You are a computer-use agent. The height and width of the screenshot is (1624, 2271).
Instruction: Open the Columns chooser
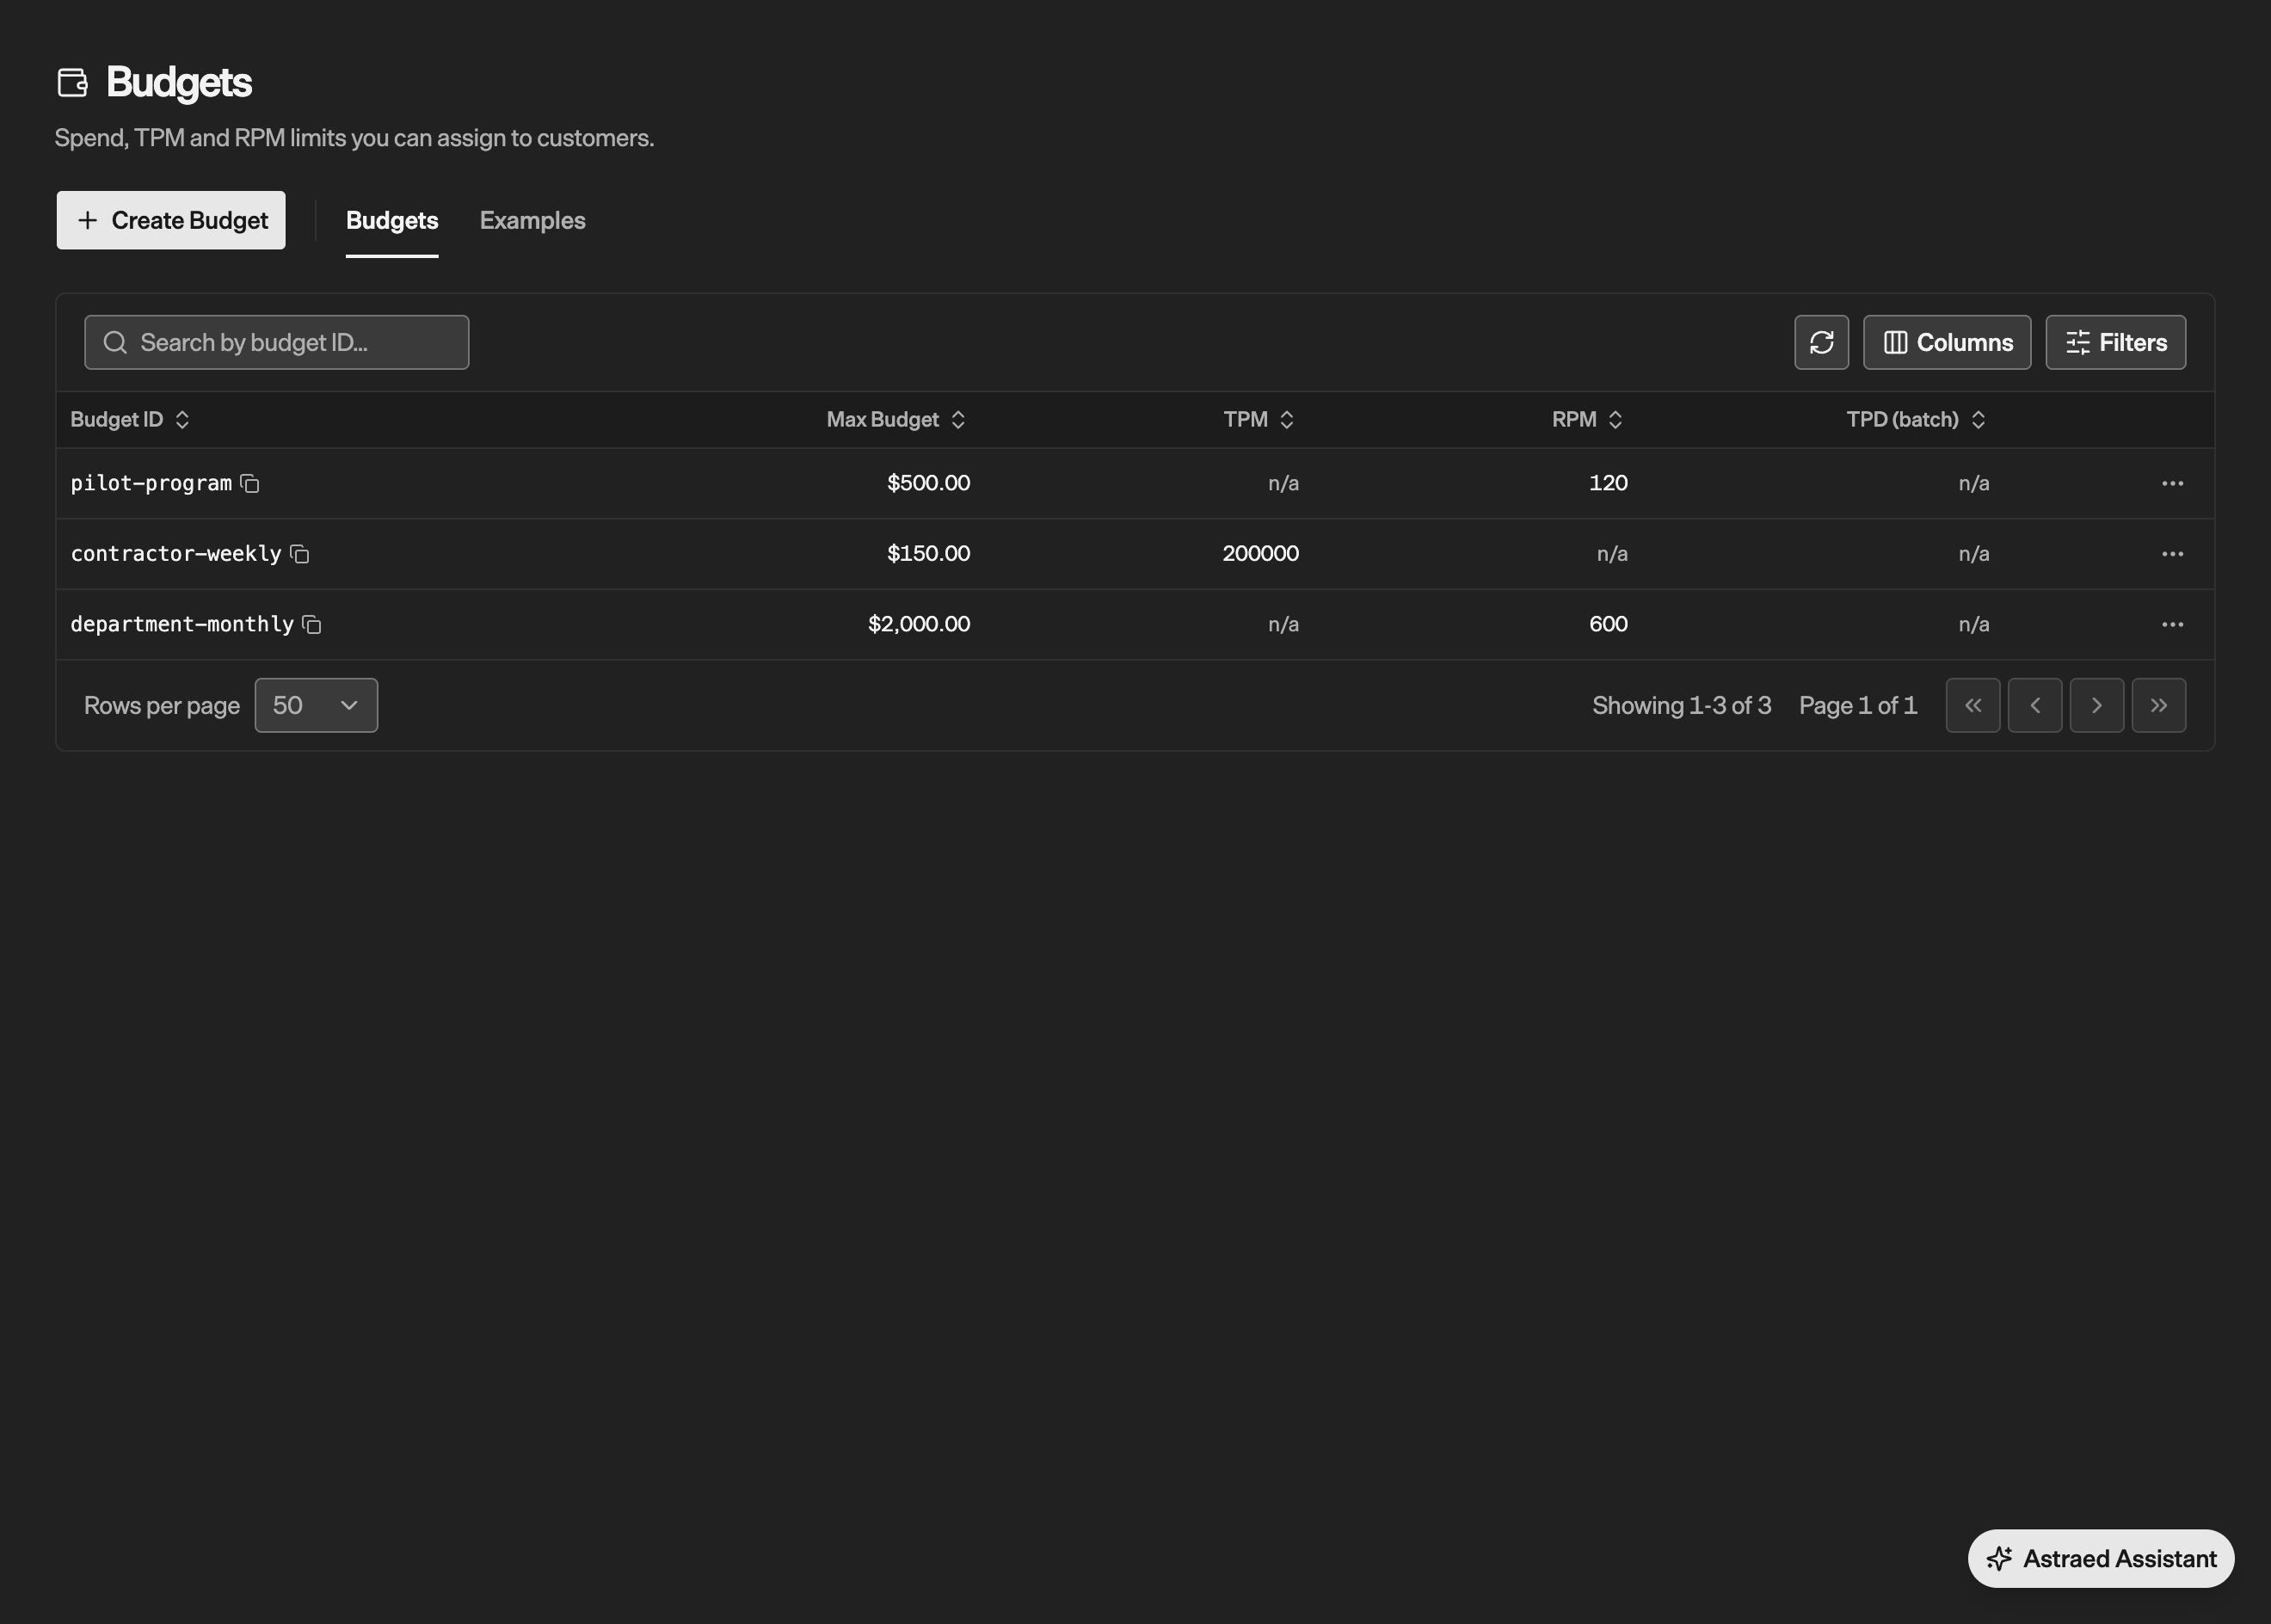[x=1947, y=342]
